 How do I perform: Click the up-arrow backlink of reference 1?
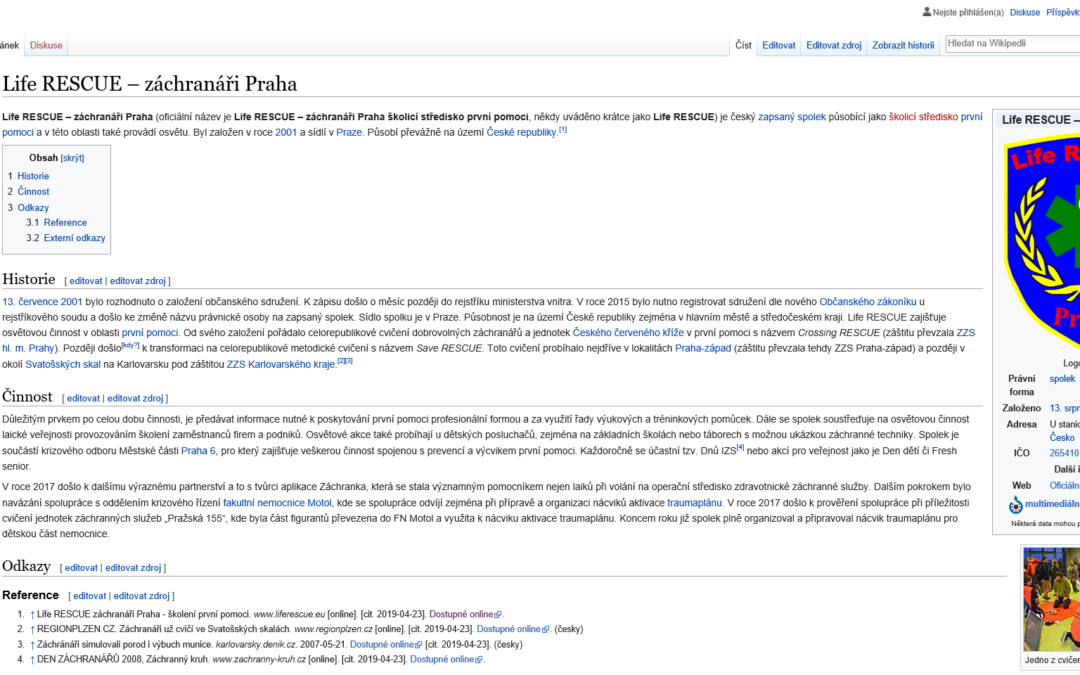(x=32, y=614)
